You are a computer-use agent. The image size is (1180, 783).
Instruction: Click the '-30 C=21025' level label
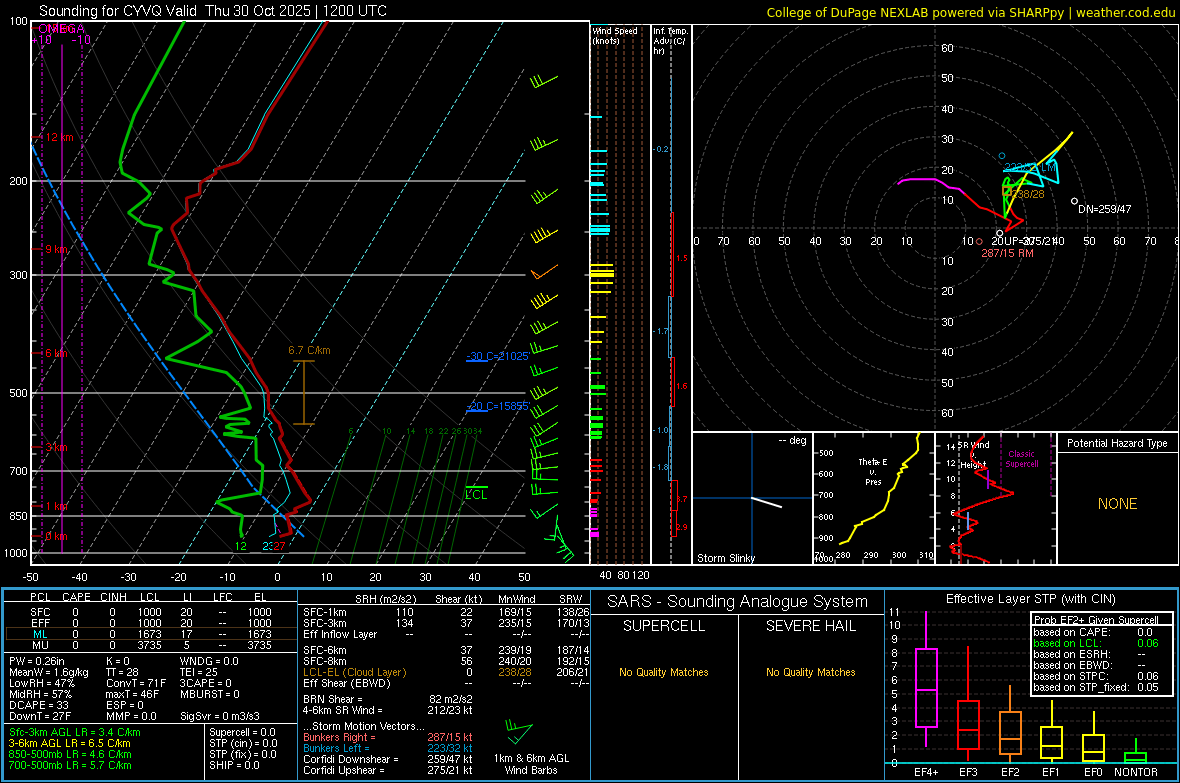click(x=497, y=355)
